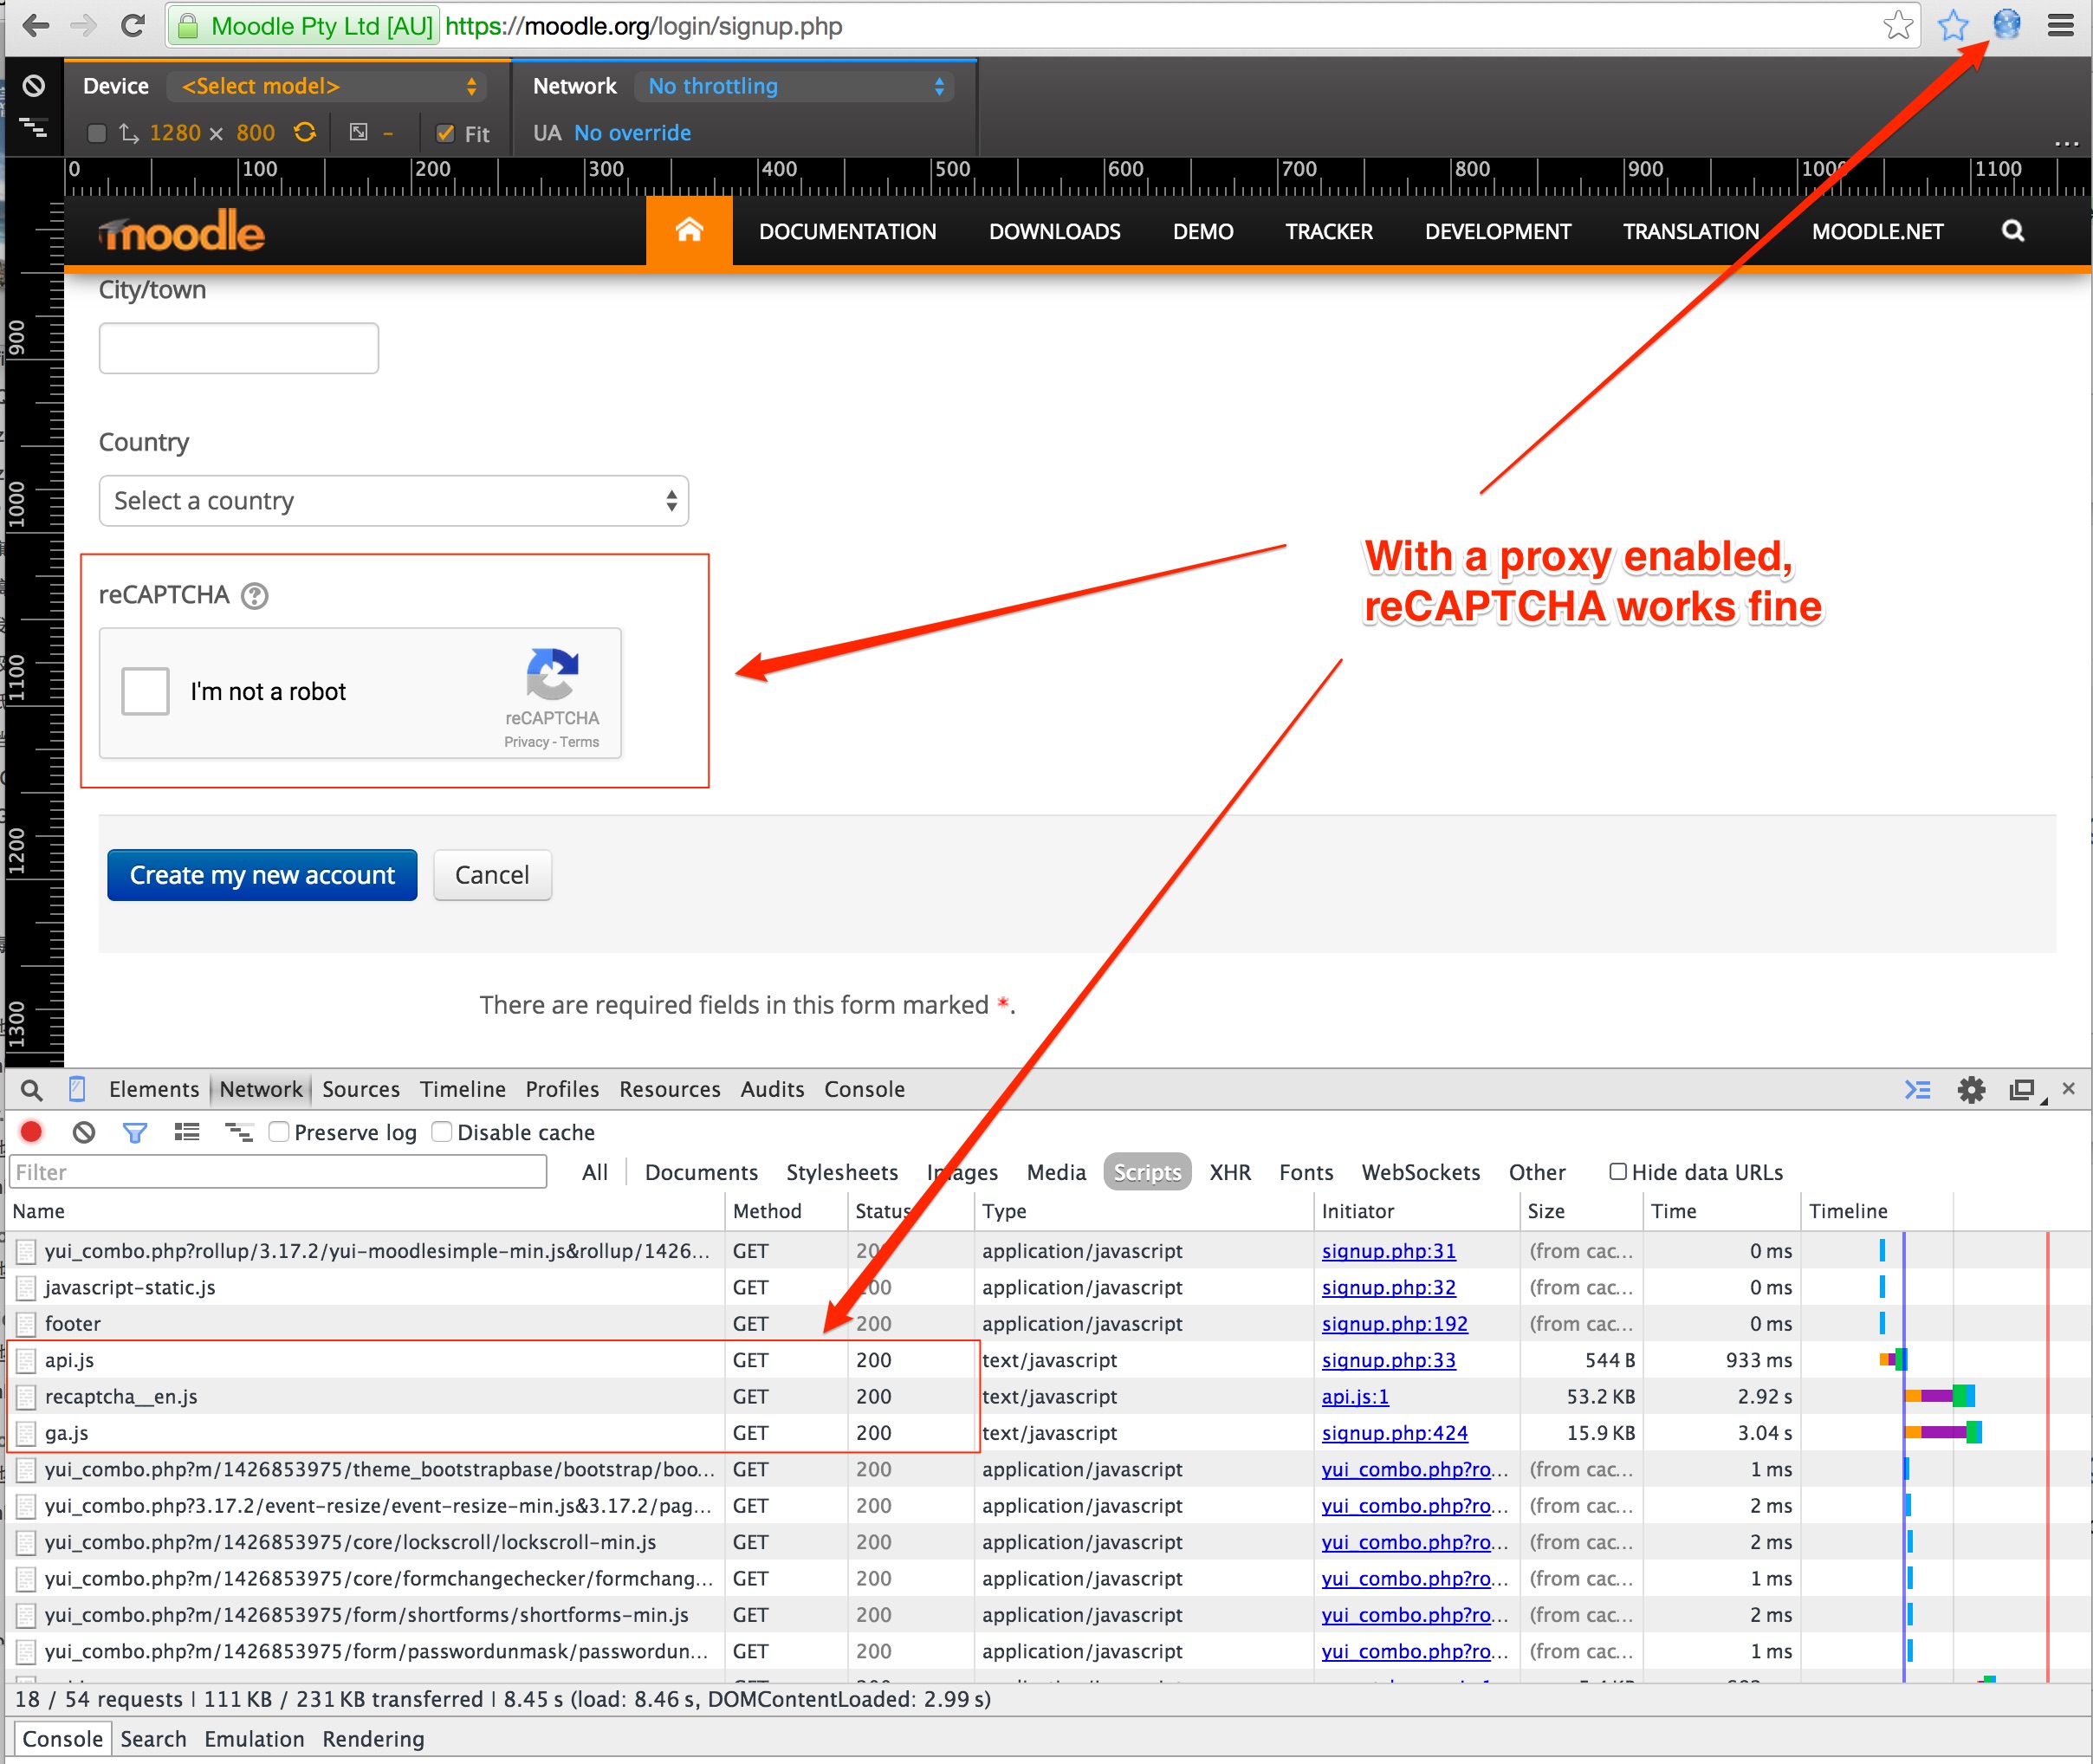
Task: Open the Audits tab
Action: [772, 1090]
